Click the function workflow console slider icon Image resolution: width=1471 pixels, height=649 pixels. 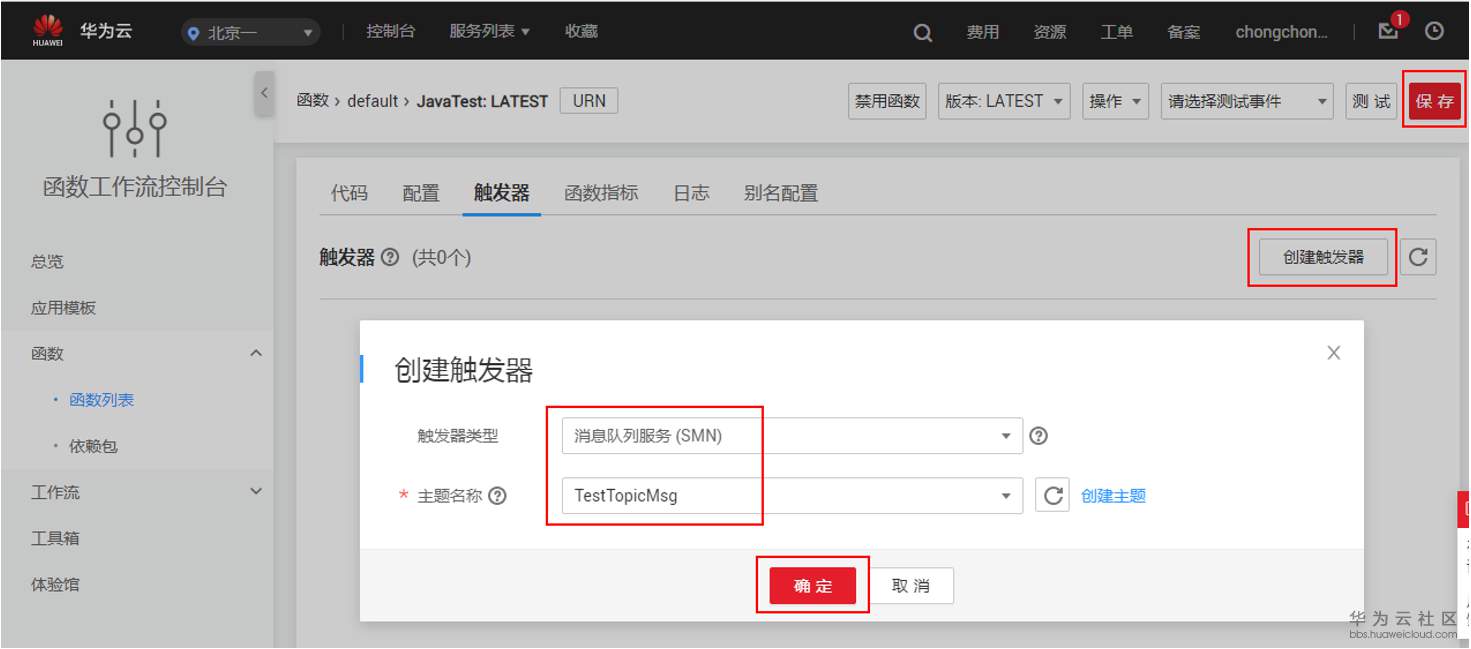[x=135, y=128]
